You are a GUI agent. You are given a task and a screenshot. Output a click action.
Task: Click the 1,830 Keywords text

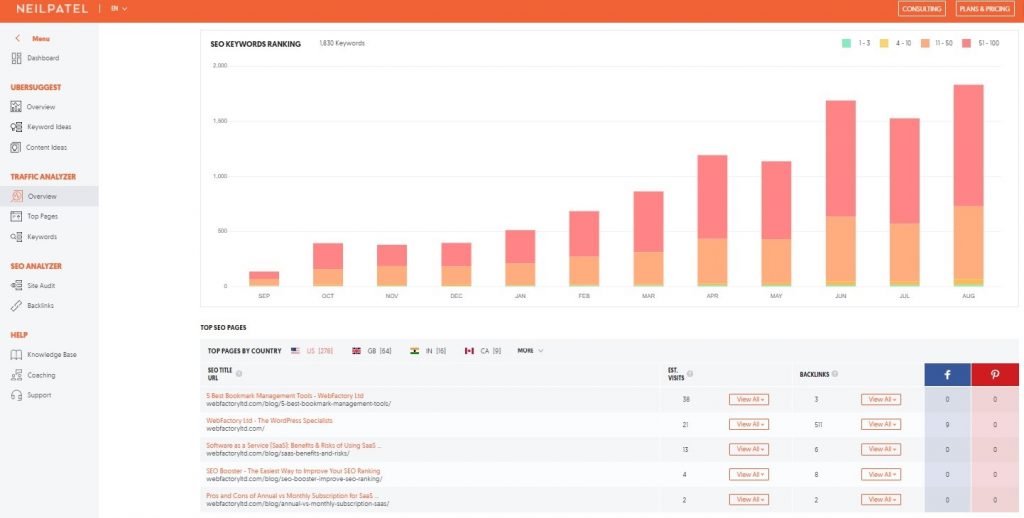click(342, 43)
